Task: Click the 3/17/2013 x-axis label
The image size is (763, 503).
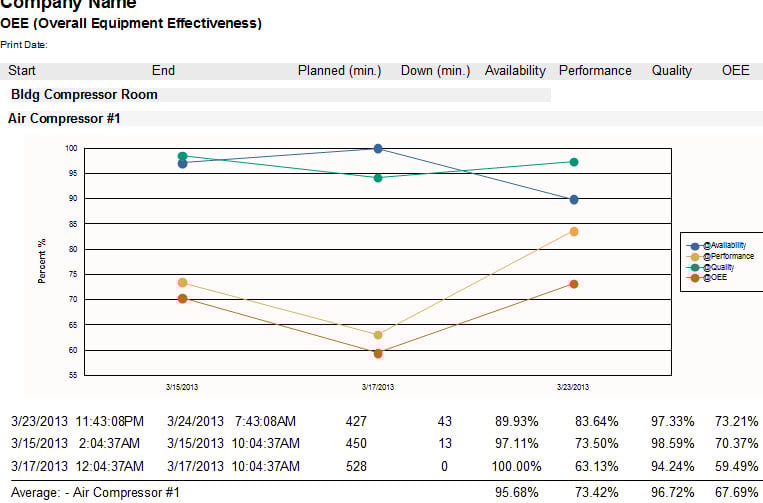Action: [x=378, y=387]
